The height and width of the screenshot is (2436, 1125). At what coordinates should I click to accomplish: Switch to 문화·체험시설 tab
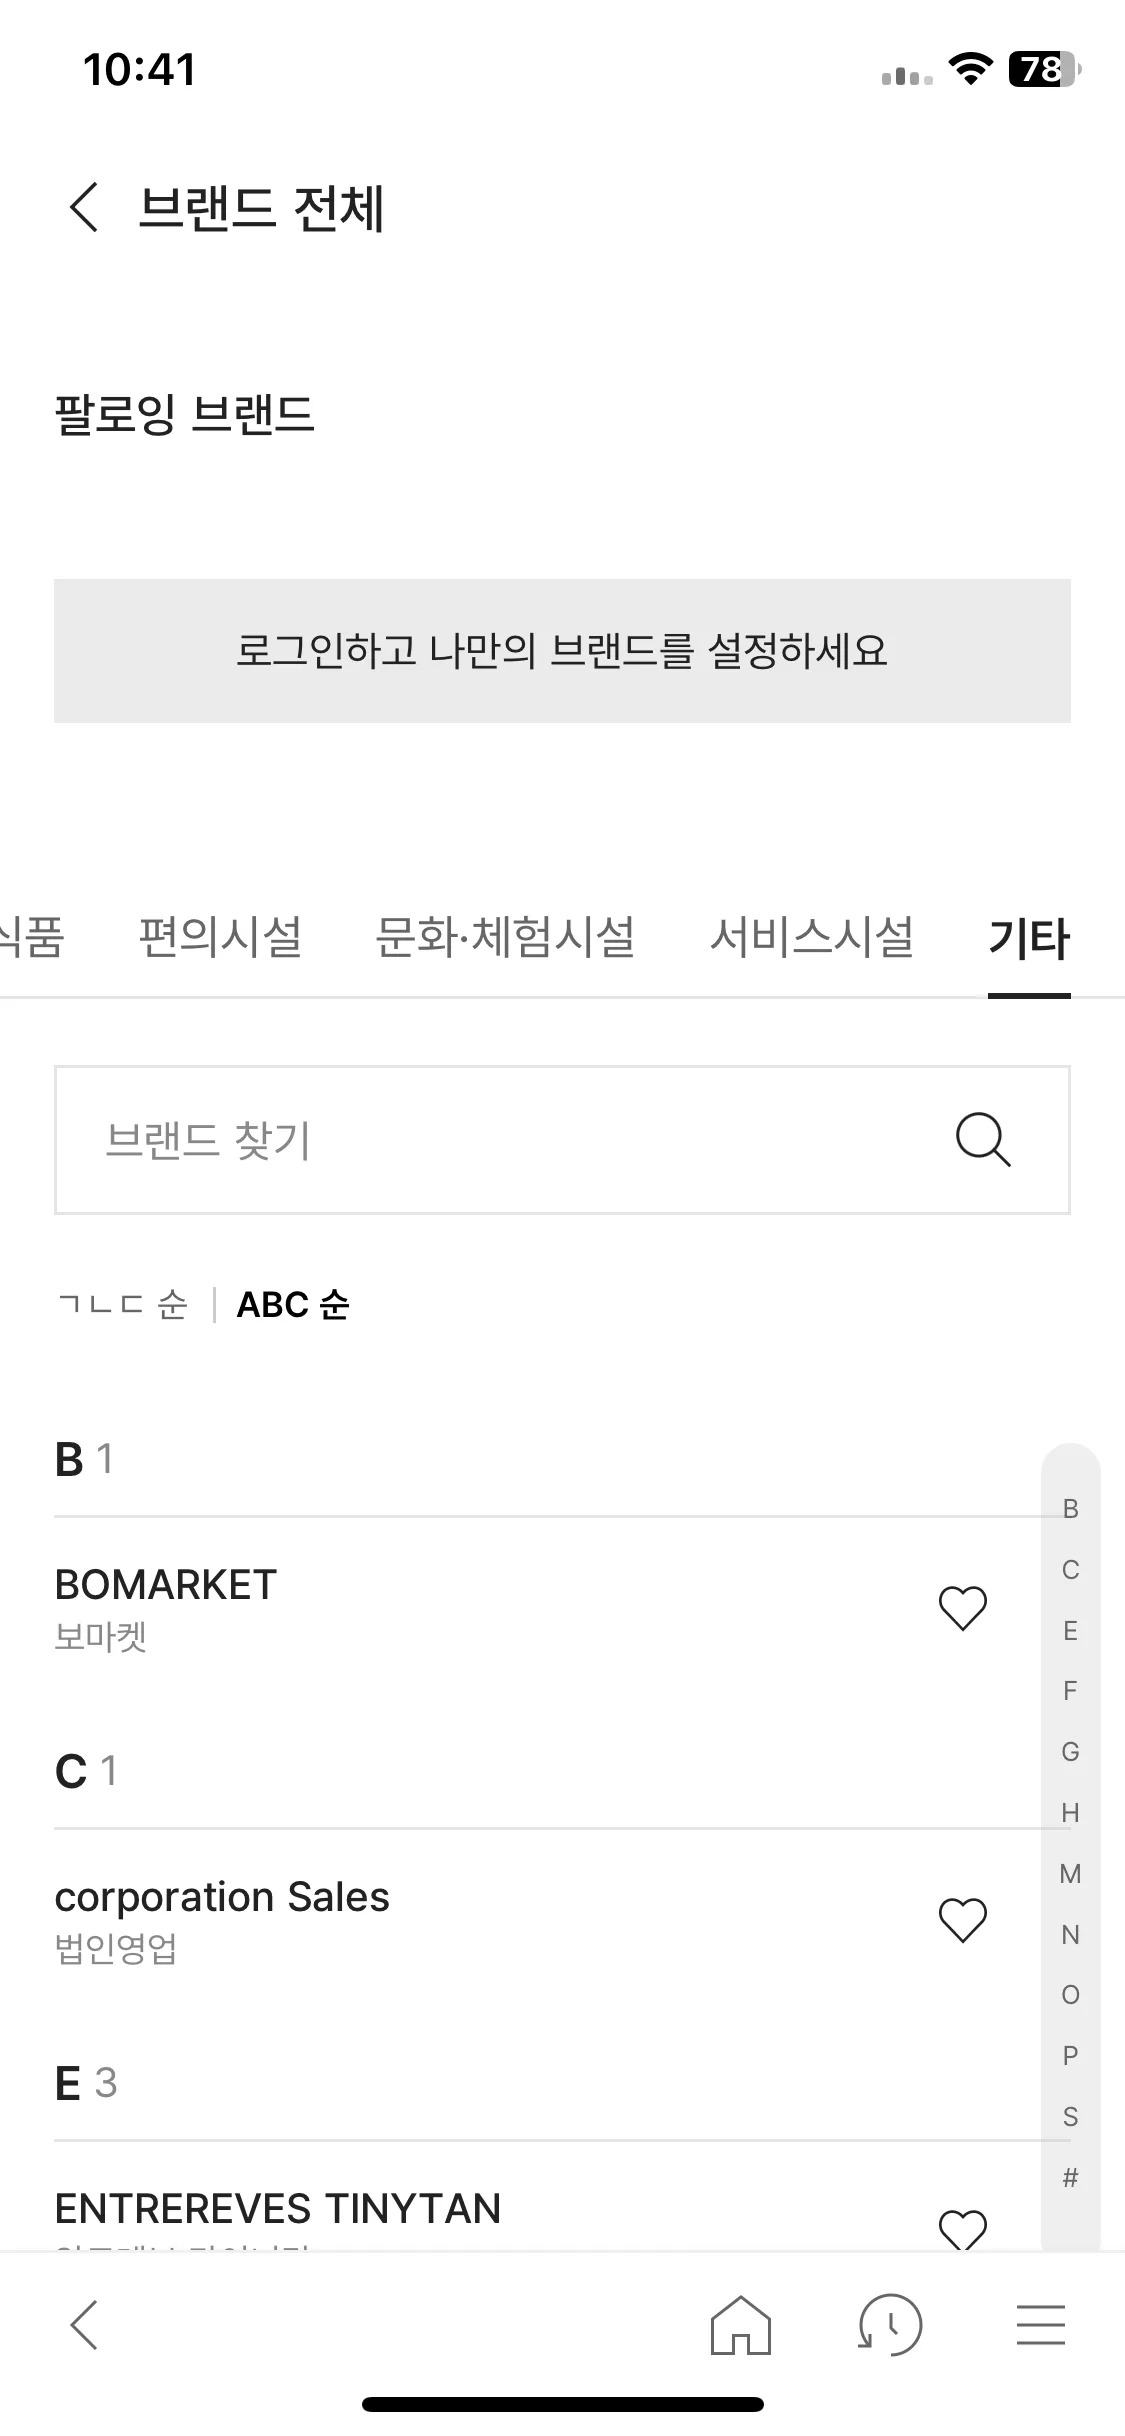tap(505, 938)
